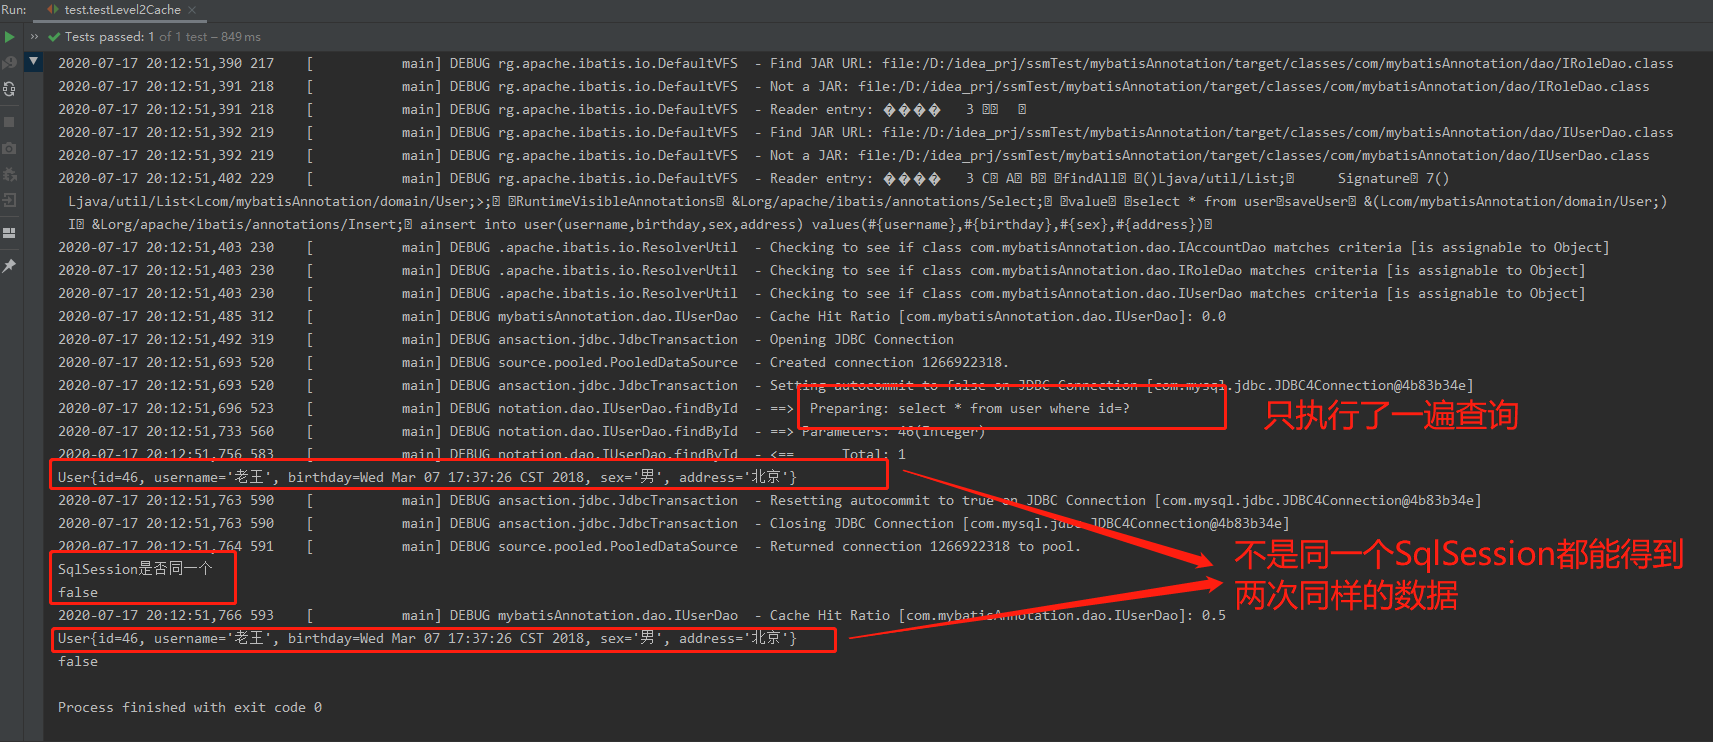Click the second 'User{id=46...' output line
This screenshot has width=1713, height=742.
coord(427,638)
